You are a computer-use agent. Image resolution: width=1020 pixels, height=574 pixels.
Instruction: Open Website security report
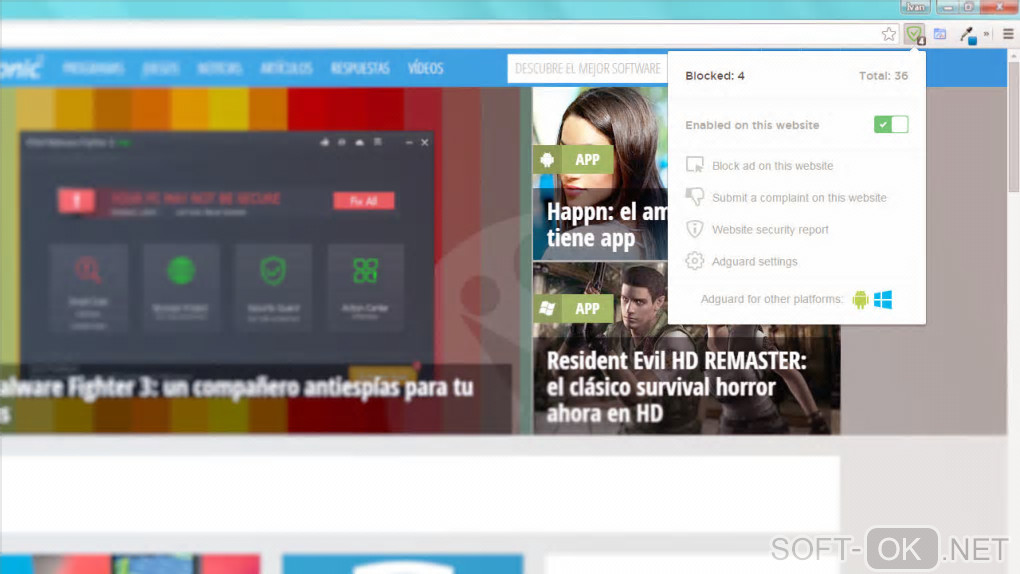coord(770,230)
